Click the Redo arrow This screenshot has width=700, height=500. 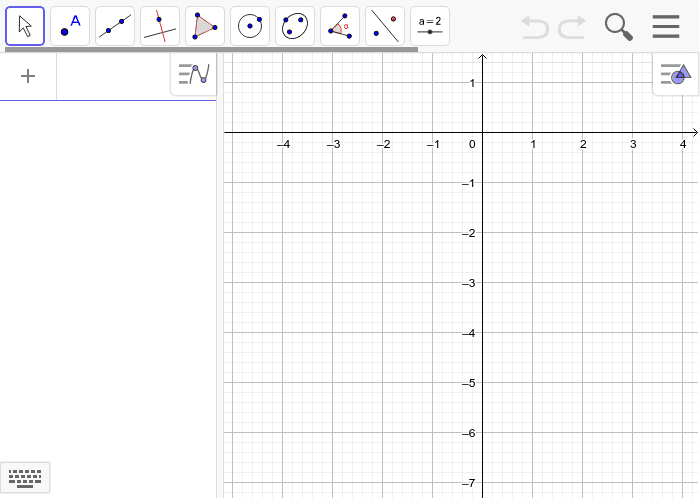[x=572, y=27]
